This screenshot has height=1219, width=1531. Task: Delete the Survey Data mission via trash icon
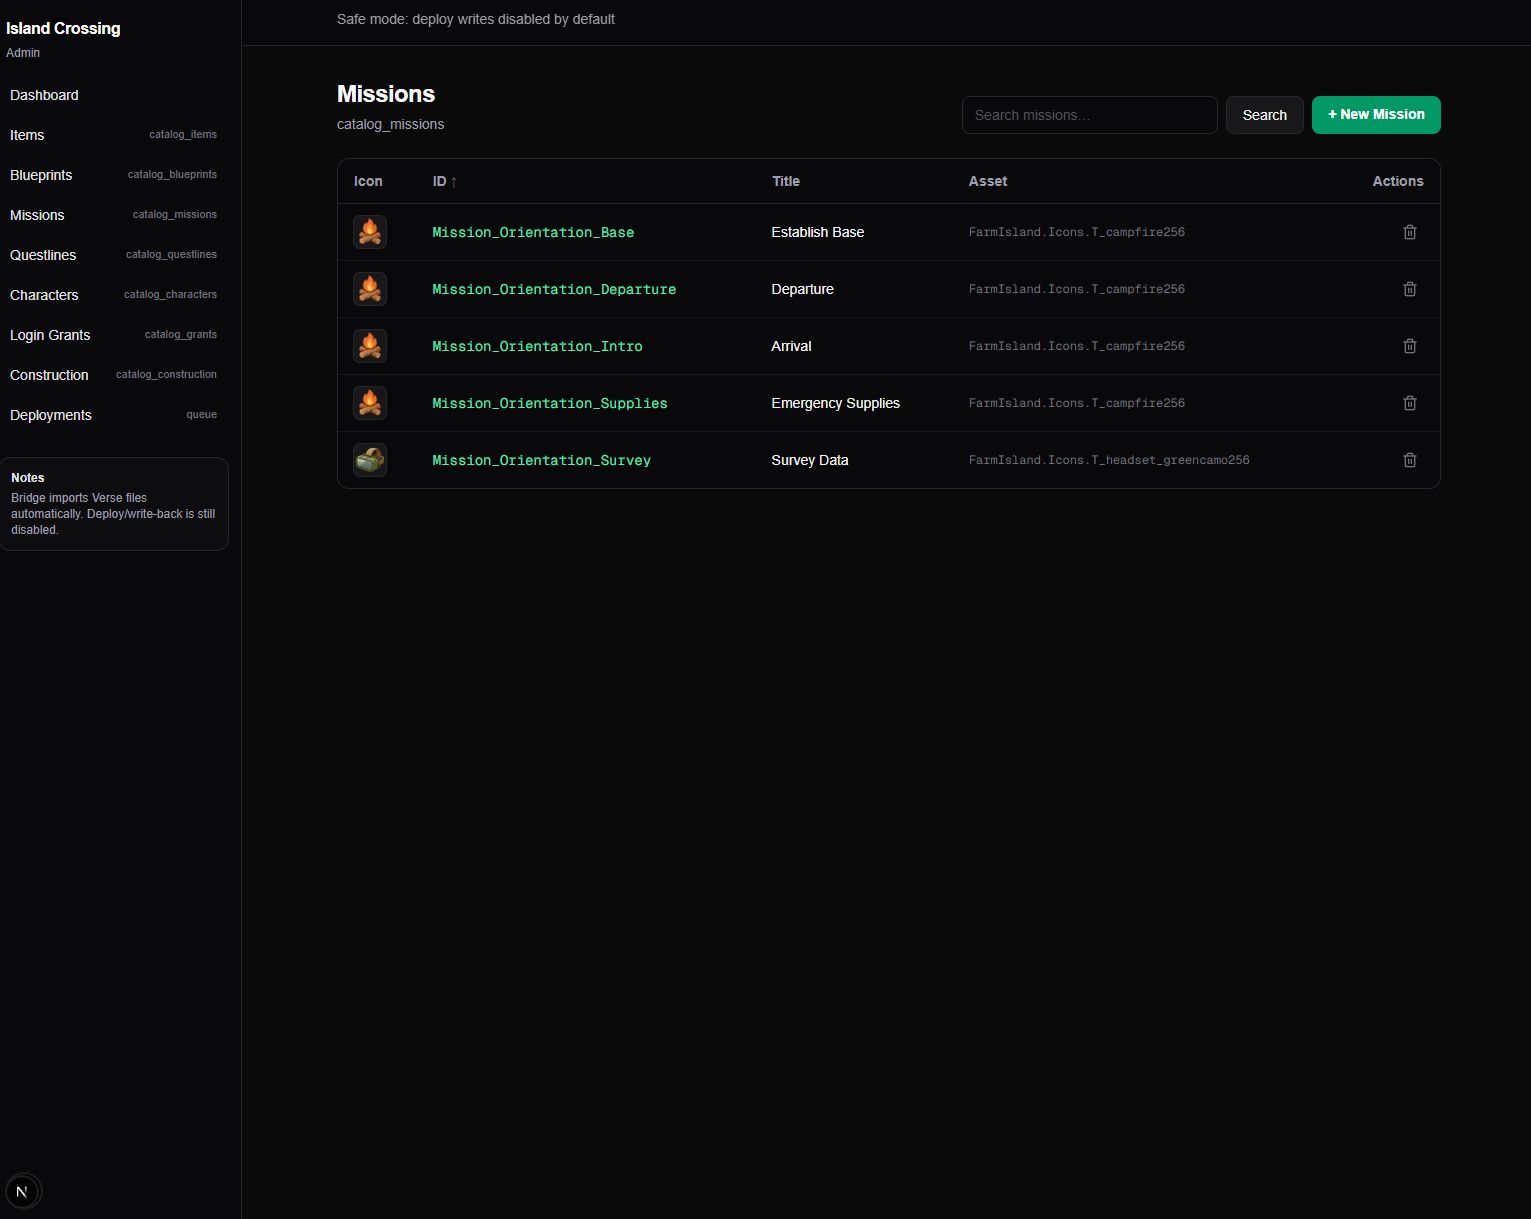(1409, 460)
